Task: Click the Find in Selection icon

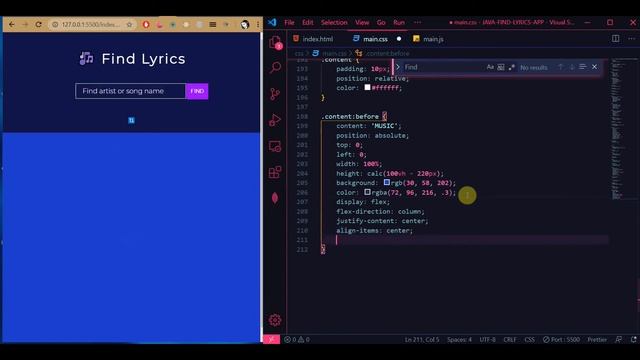Action: [583, 67]
